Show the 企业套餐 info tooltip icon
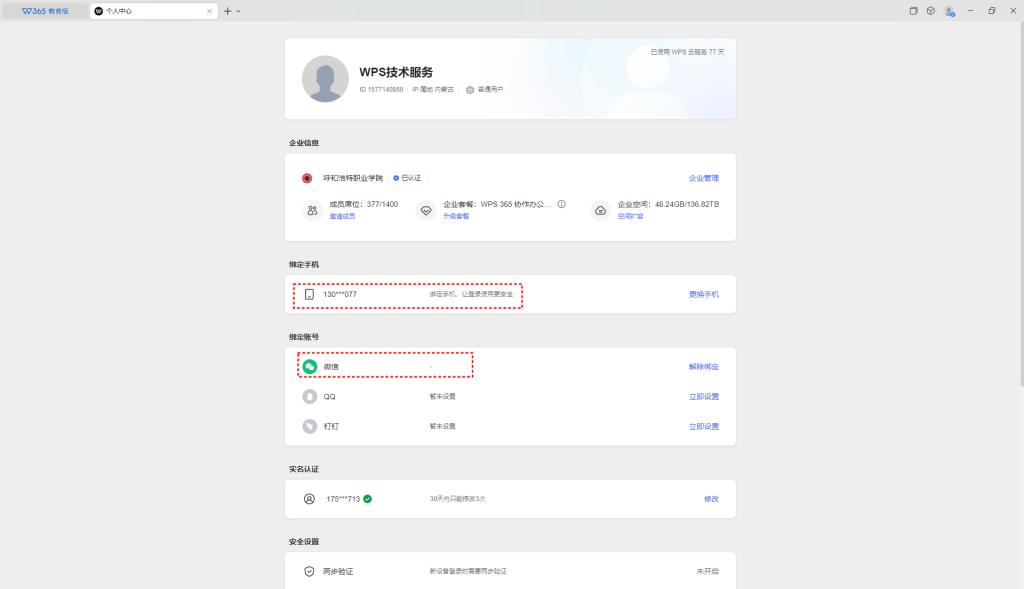Image resolution: width=1024 pixels, height=589 pixels. 562,204
